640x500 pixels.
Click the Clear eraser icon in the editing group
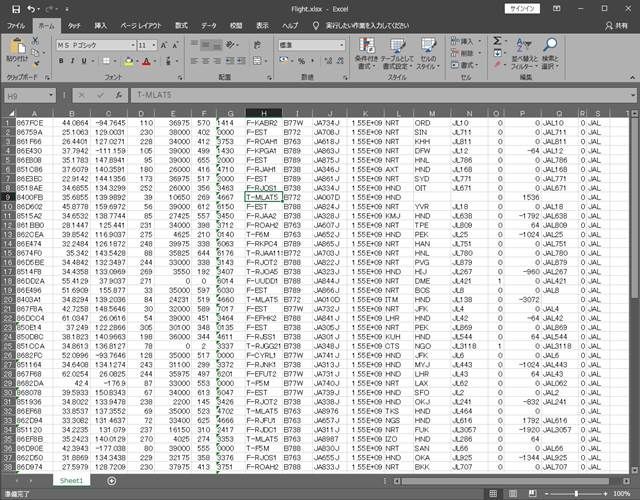pyautogui.click(x=497, y=64)
